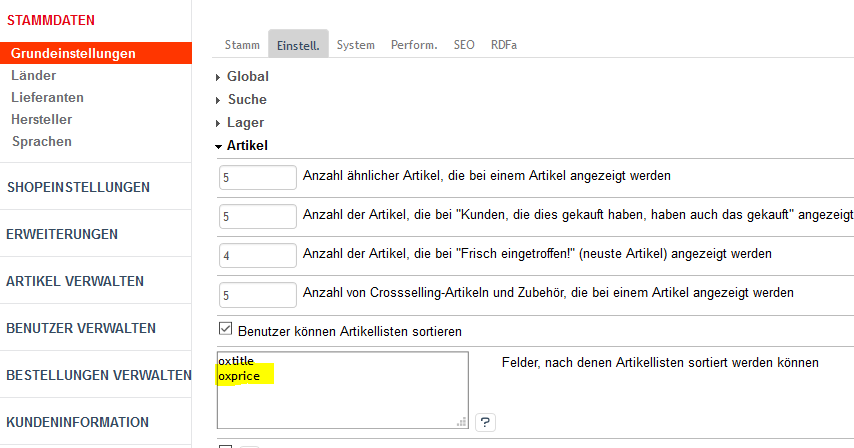Go to Hersteller in the sidebar

[x=41, y=119]
